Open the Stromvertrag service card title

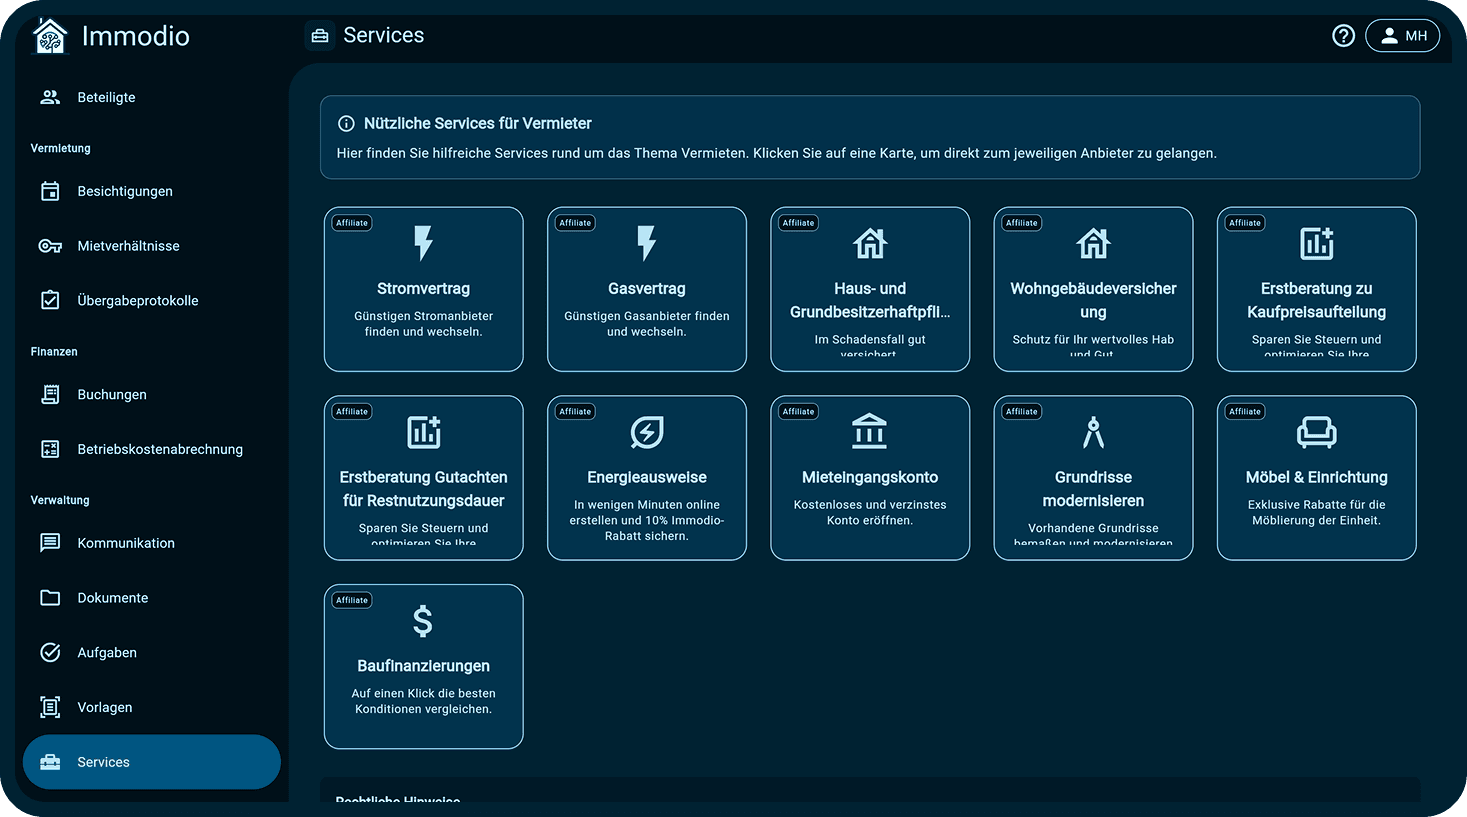pyautogui.click(x=424, y=288)
